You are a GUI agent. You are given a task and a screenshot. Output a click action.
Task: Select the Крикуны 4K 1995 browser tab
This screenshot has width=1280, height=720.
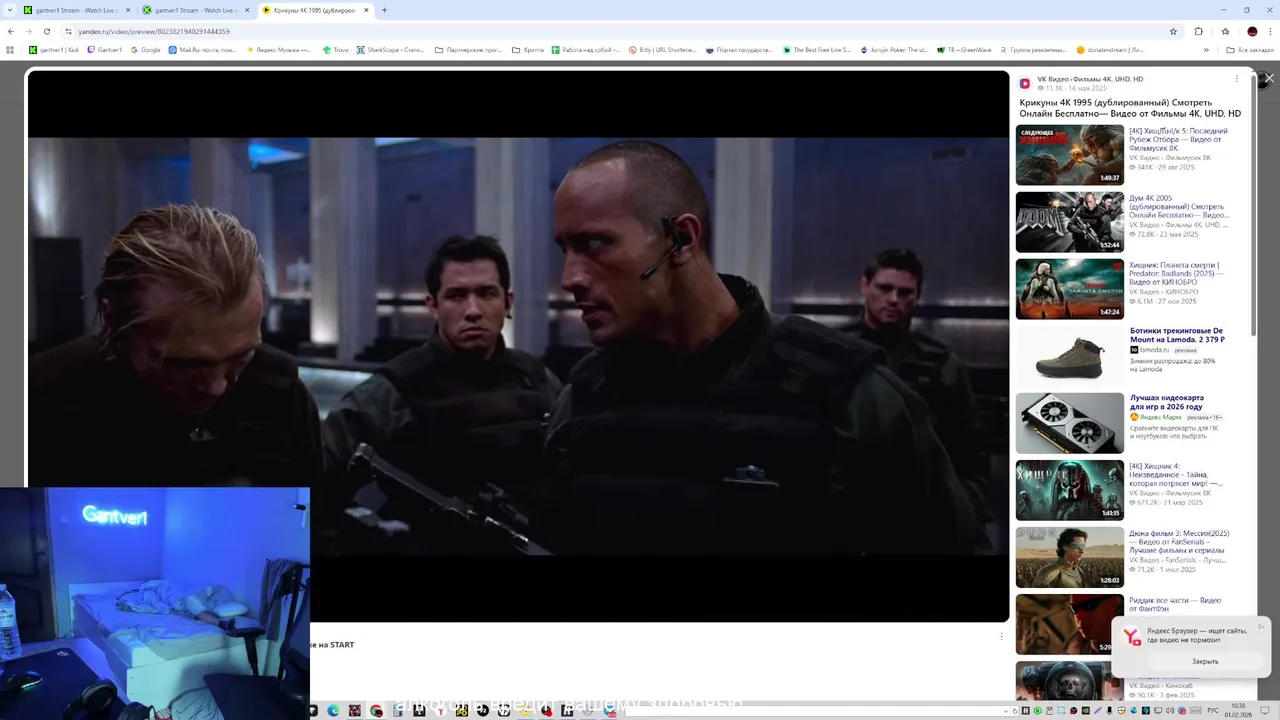315,10
